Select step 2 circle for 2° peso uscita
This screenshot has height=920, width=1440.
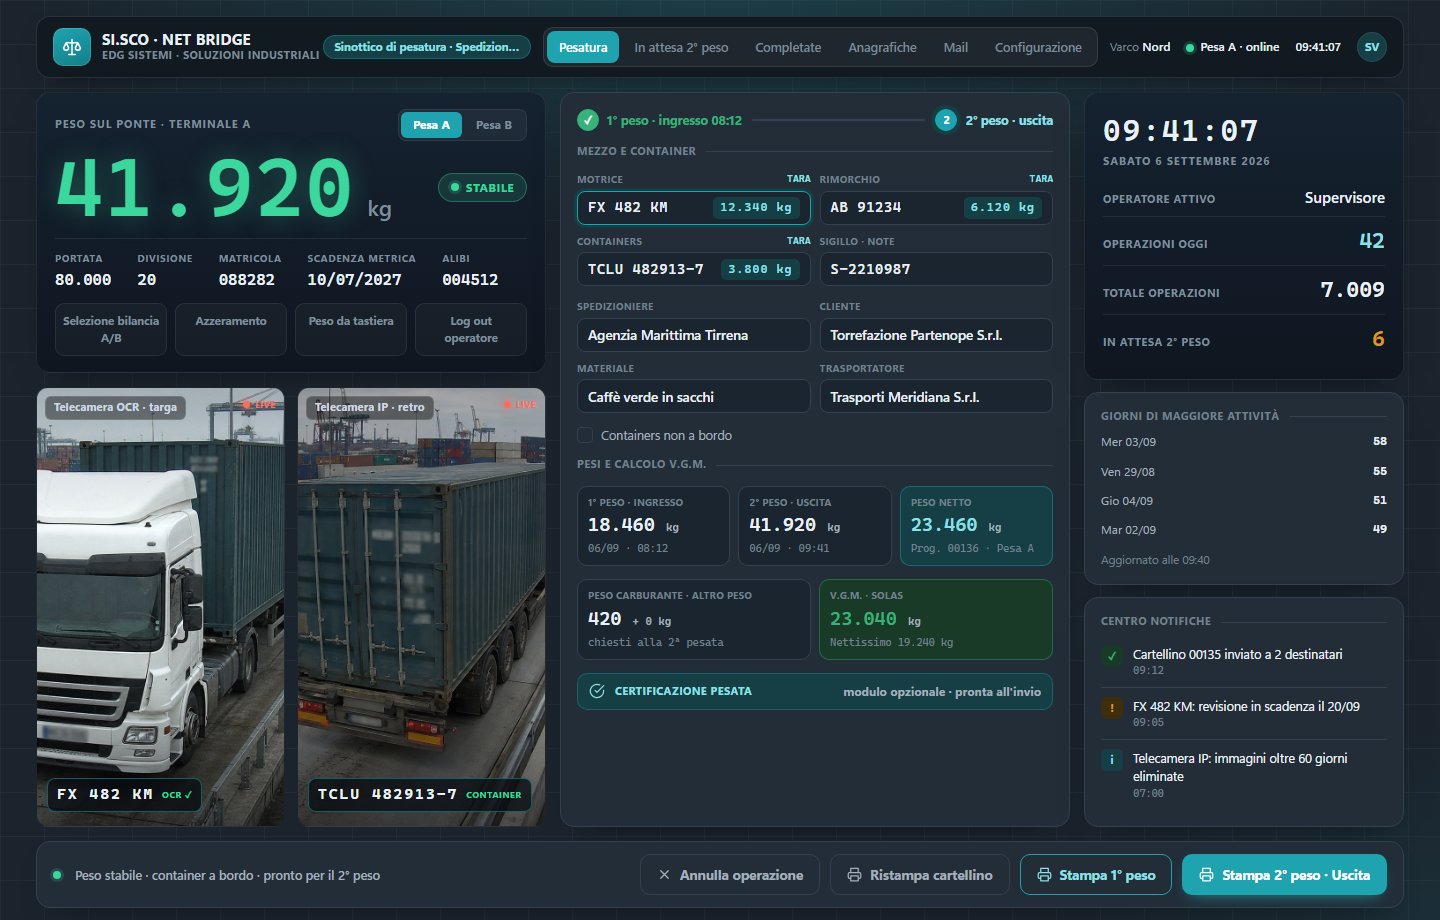click(x=946, y=120)
